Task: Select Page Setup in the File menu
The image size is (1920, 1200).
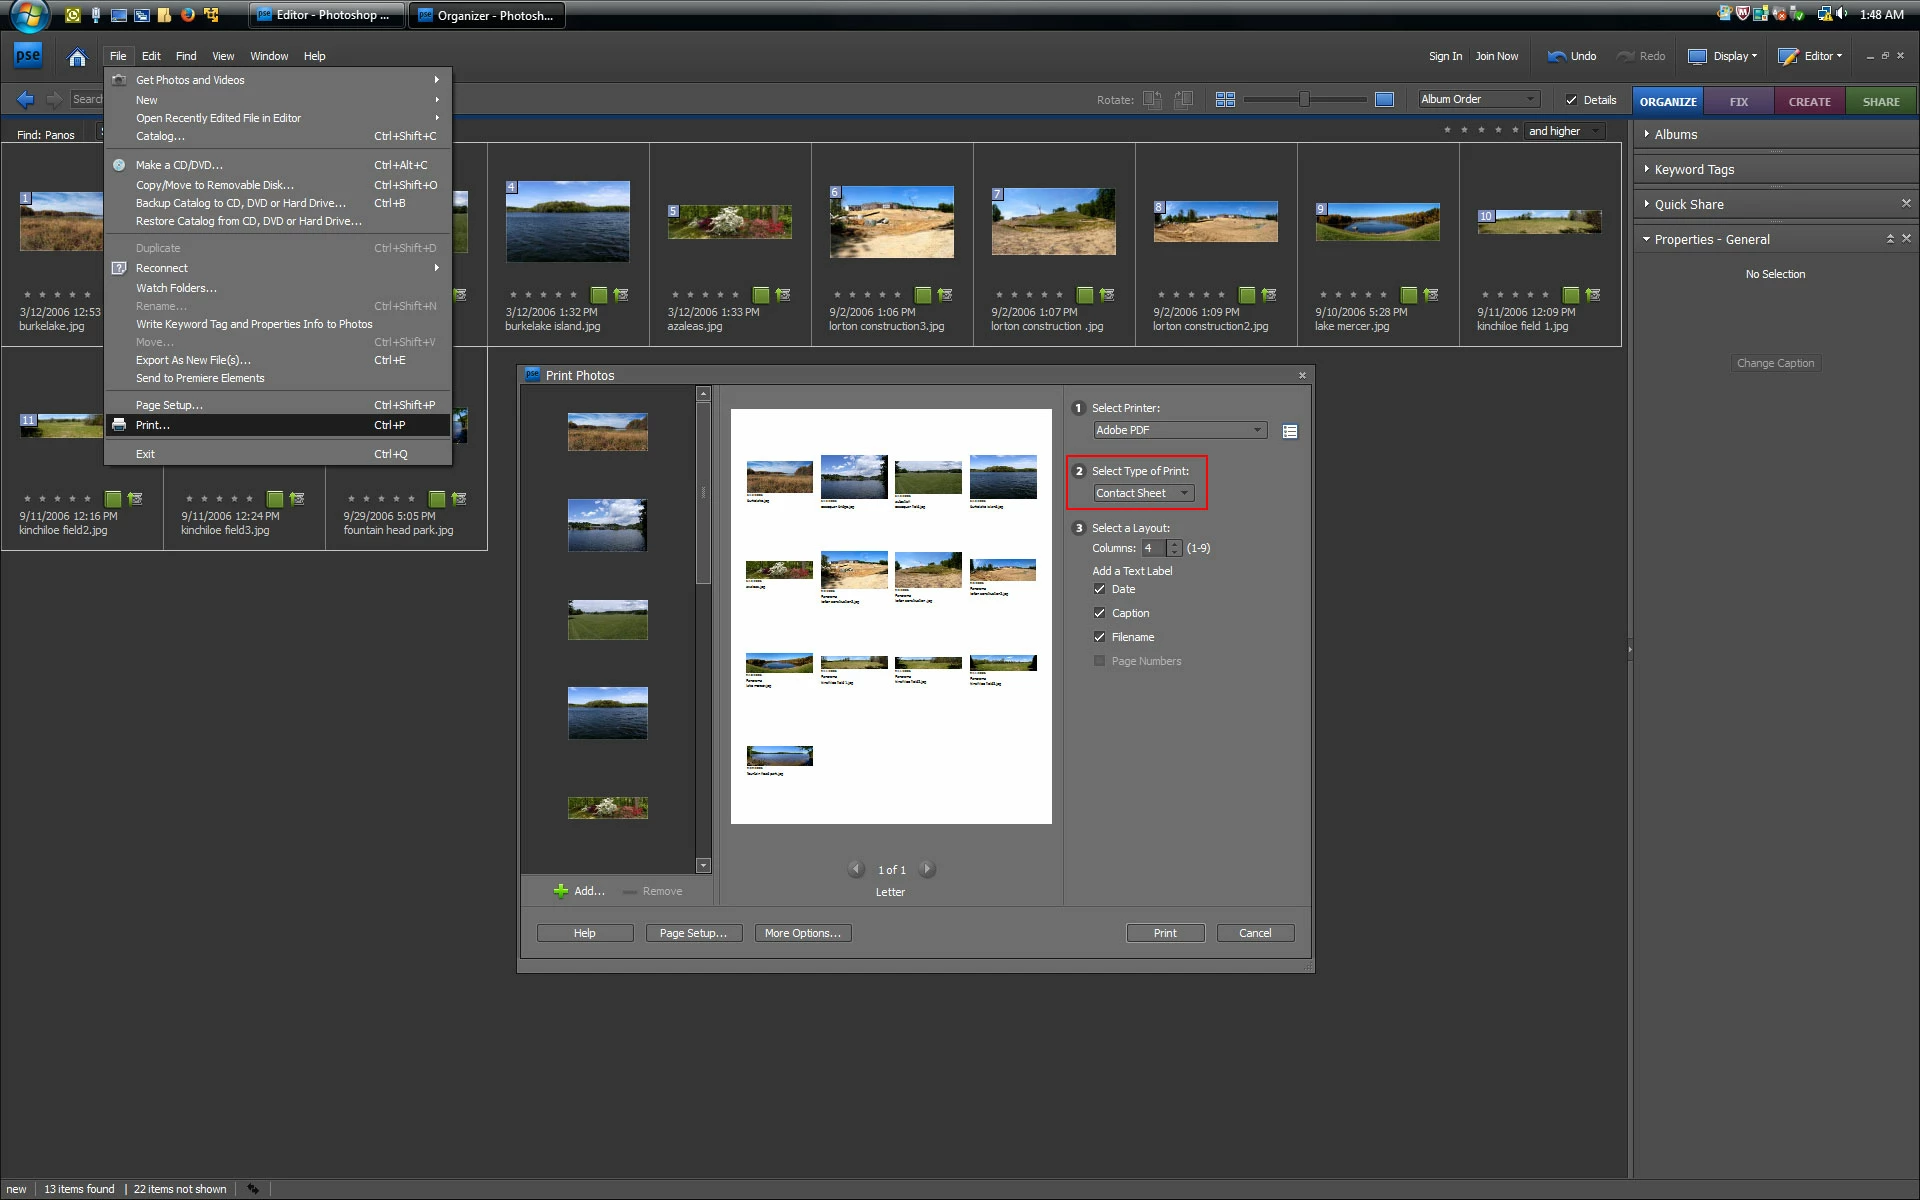Action: [x=169, y=405]
